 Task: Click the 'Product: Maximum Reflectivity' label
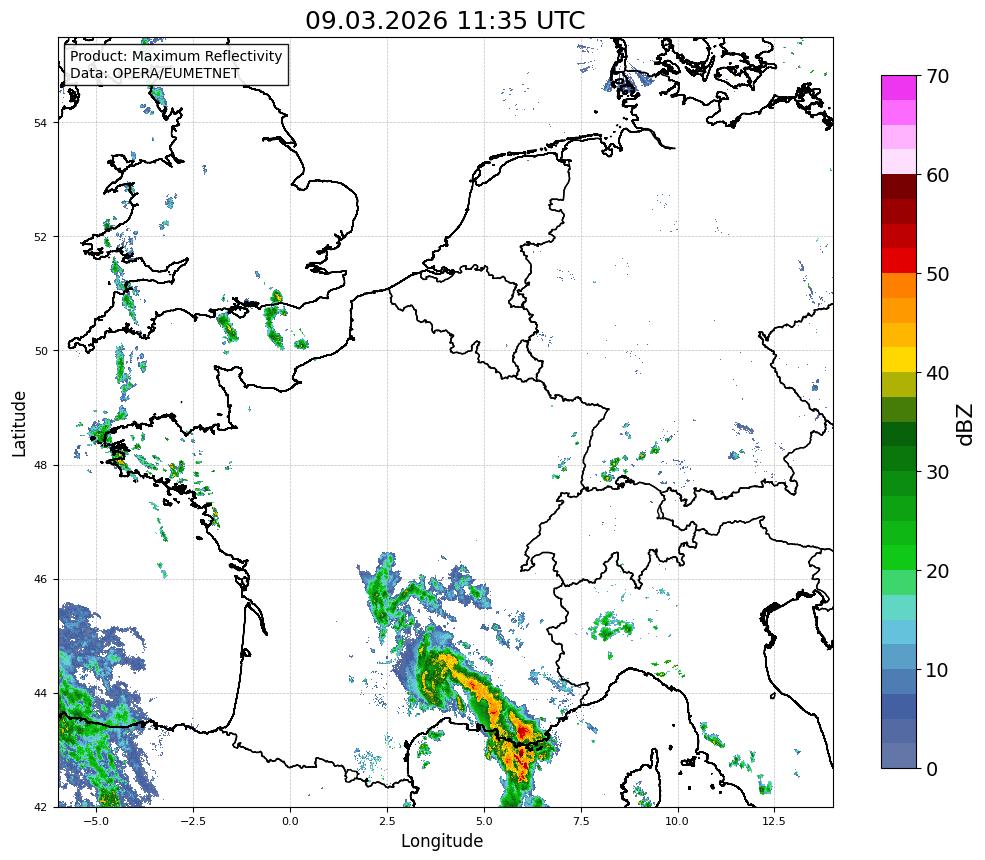pyautogui.click(x=176, y=56)
